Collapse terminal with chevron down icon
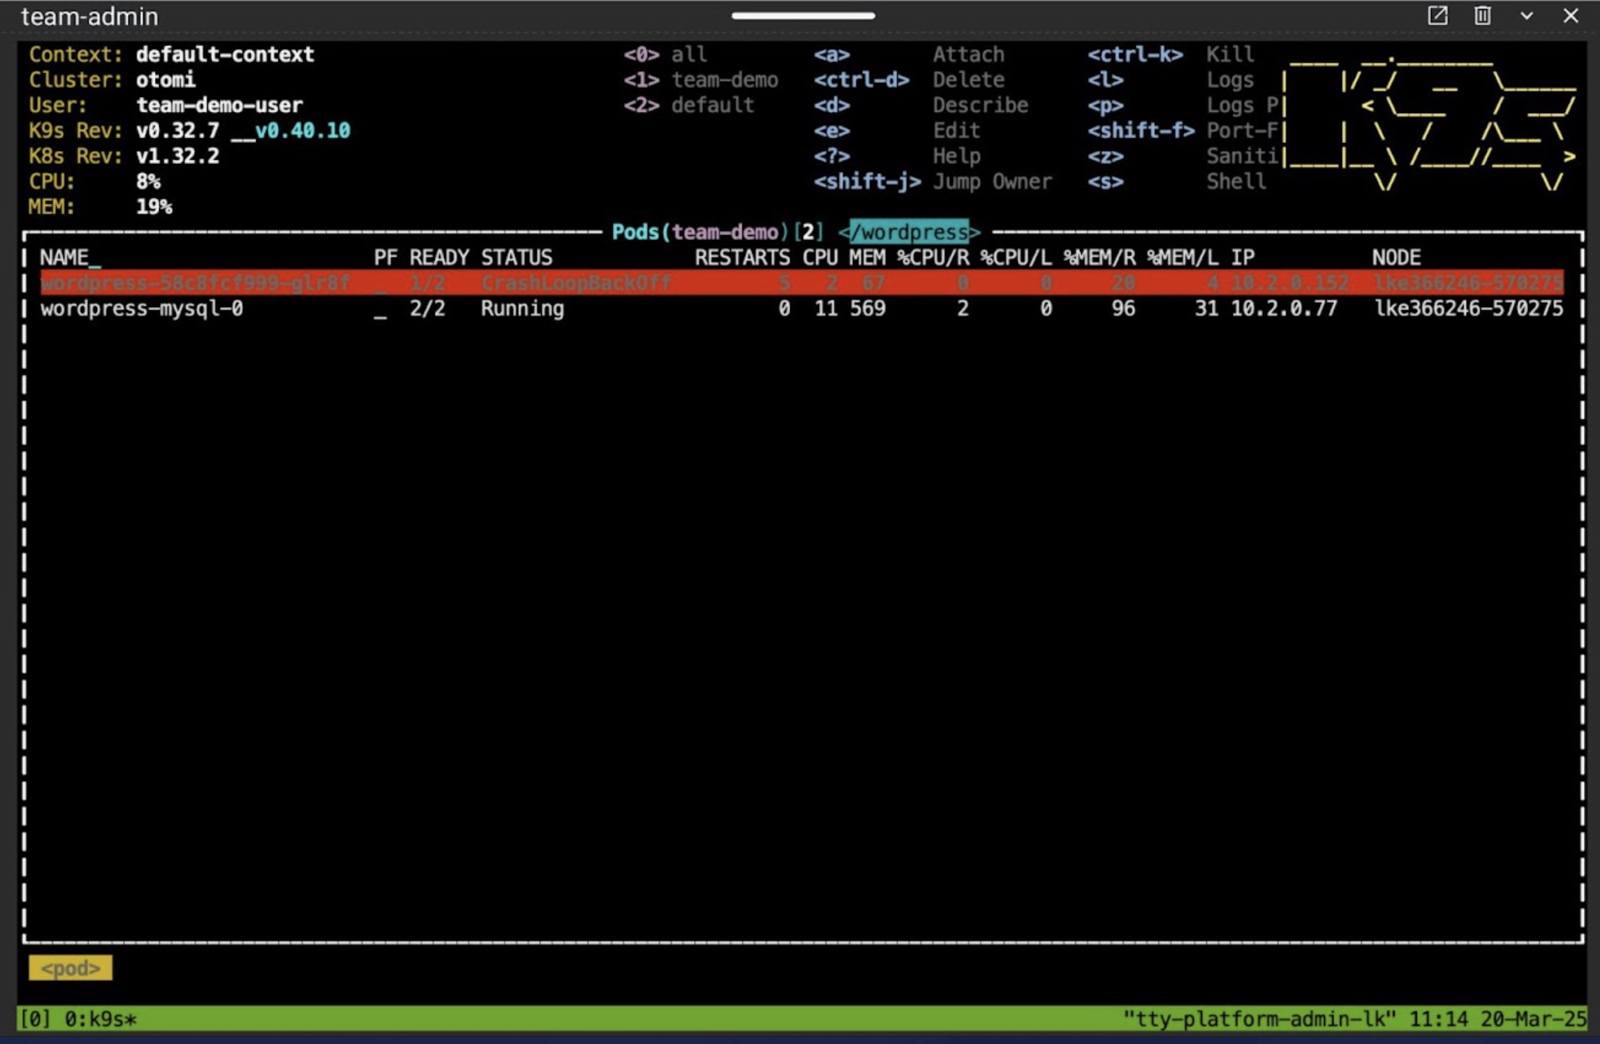This screenshot has height=1044, width=1600. point(1526,16)
